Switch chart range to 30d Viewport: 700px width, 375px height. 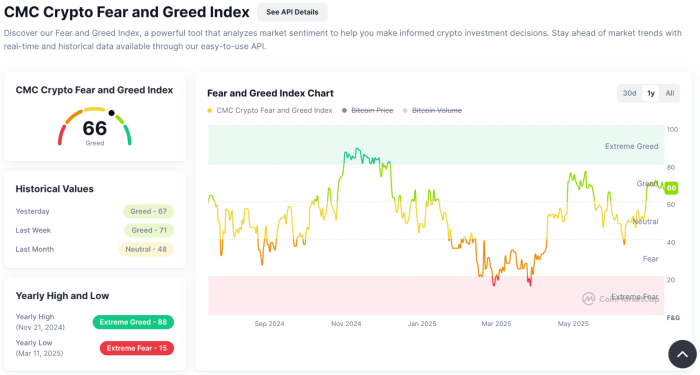point(629,93)
